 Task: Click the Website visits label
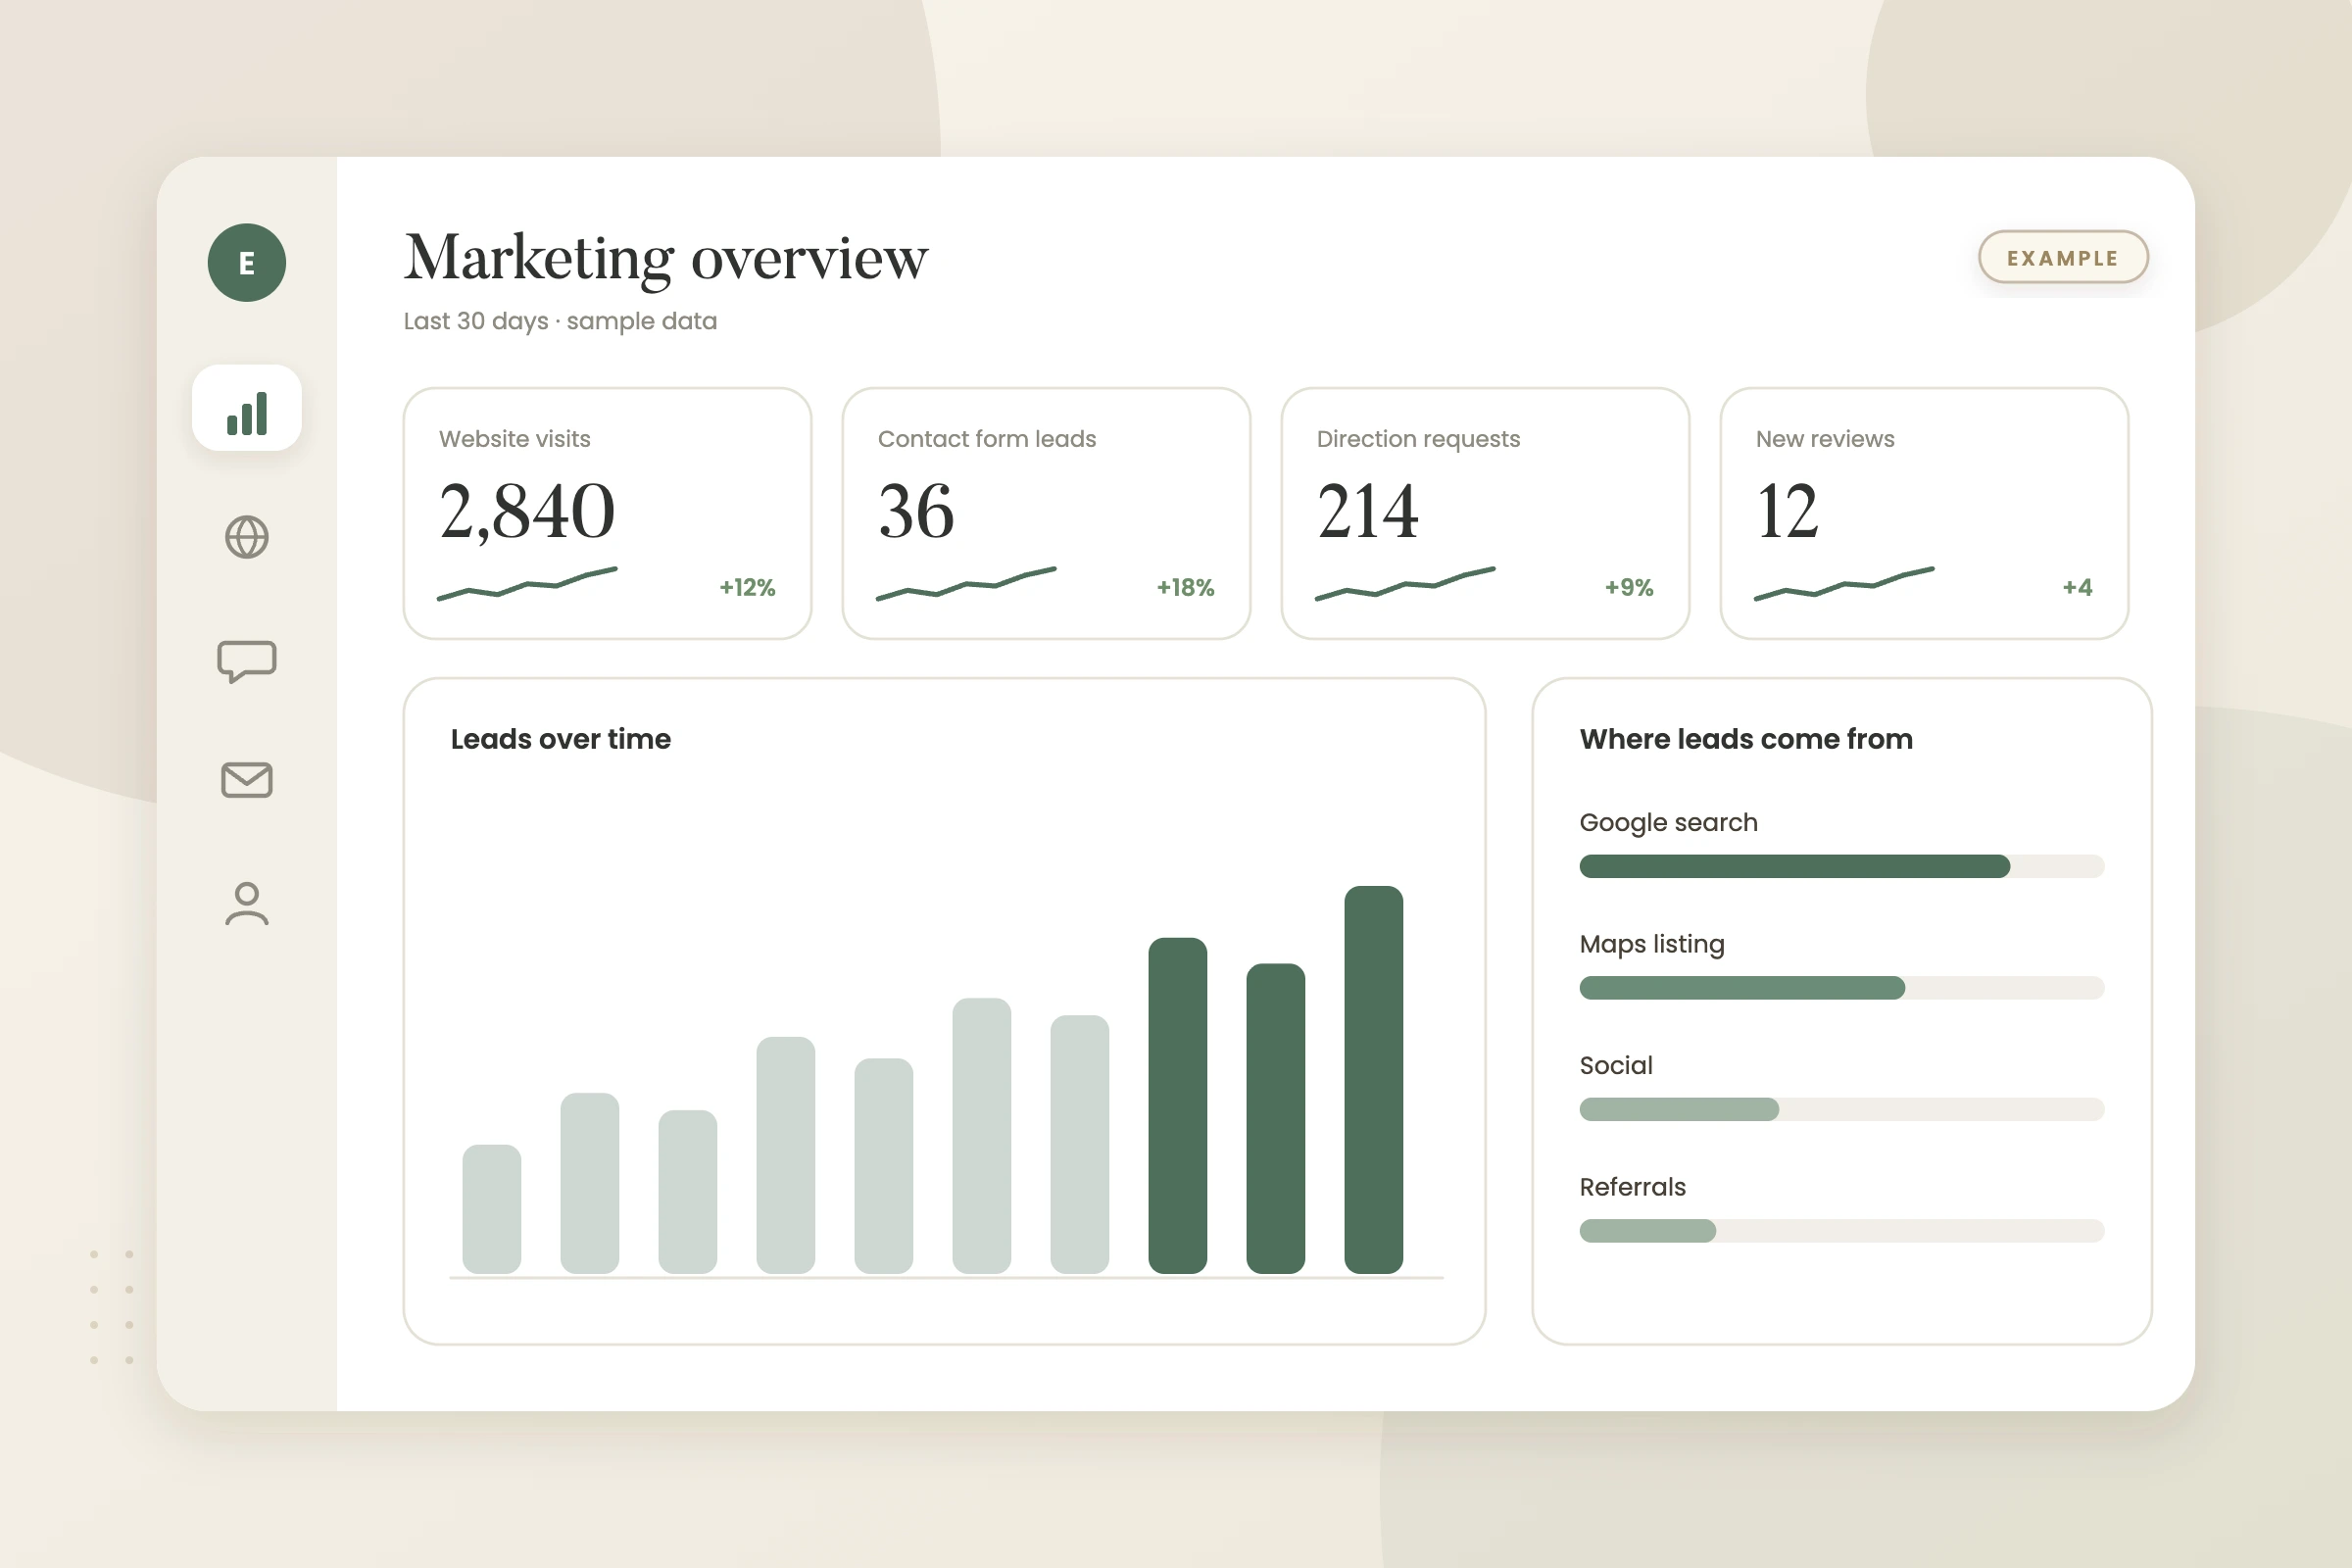point(514,439)
